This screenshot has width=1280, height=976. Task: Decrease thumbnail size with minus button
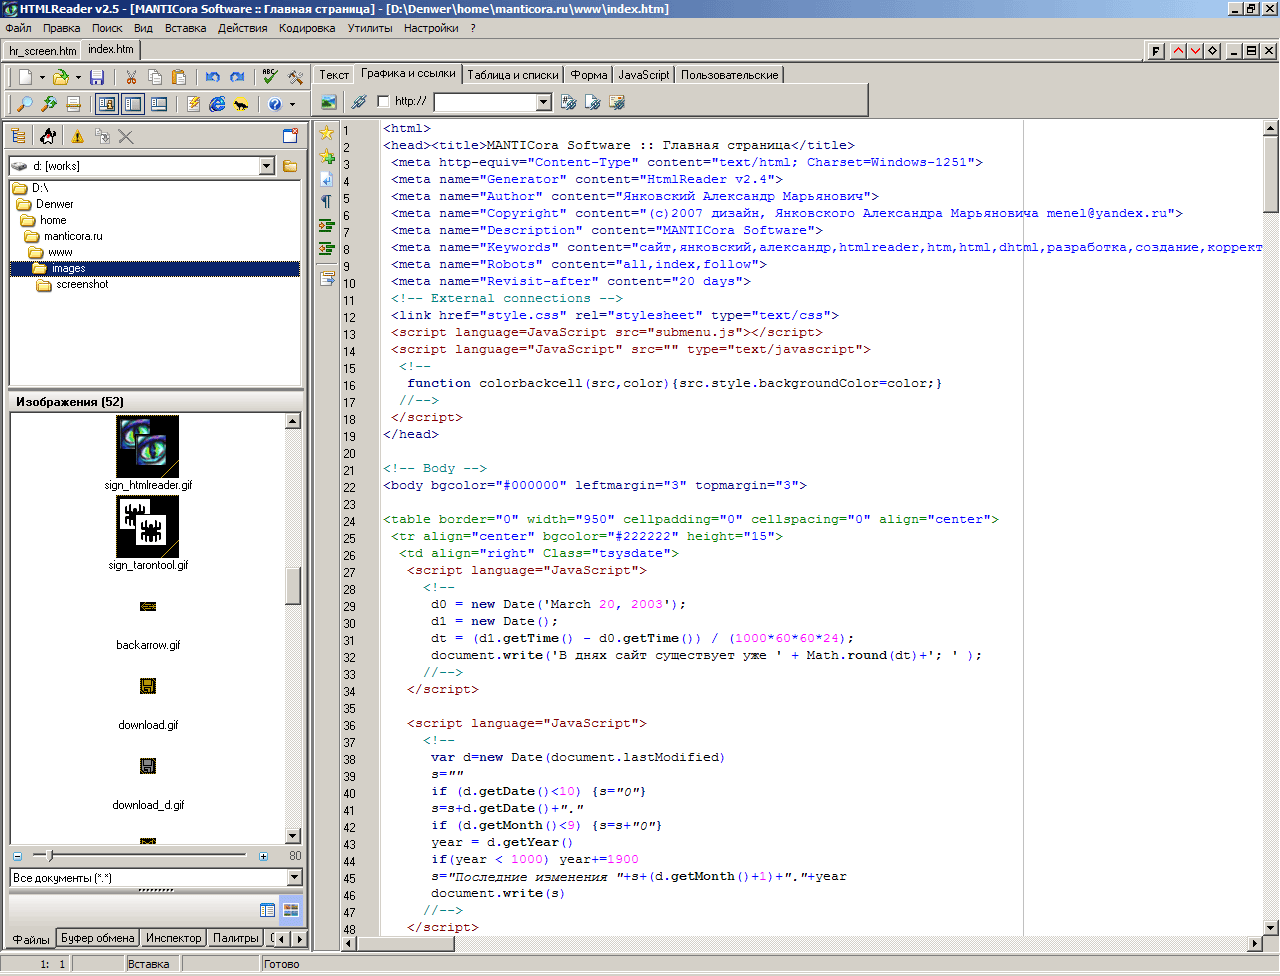17,856
